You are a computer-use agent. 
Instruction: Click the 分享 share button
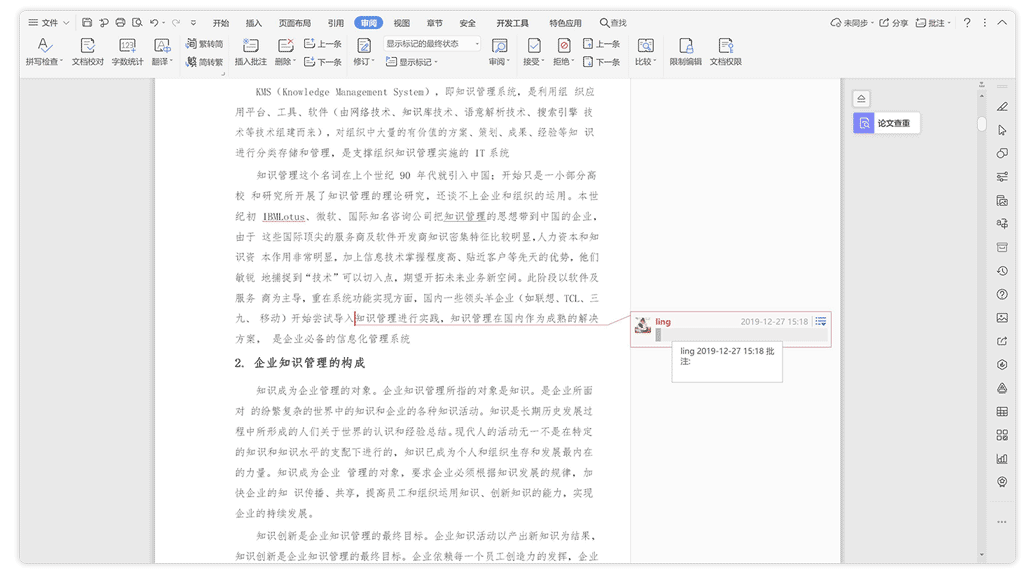tap(894, 22)
